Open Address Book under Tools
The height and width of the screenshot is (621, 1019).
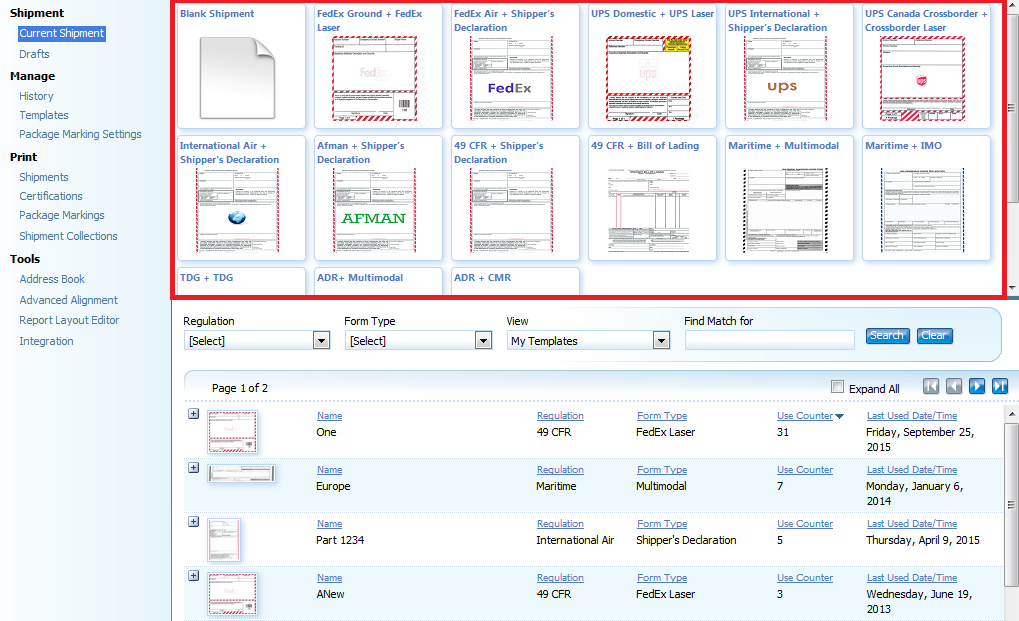click(52, 279)
